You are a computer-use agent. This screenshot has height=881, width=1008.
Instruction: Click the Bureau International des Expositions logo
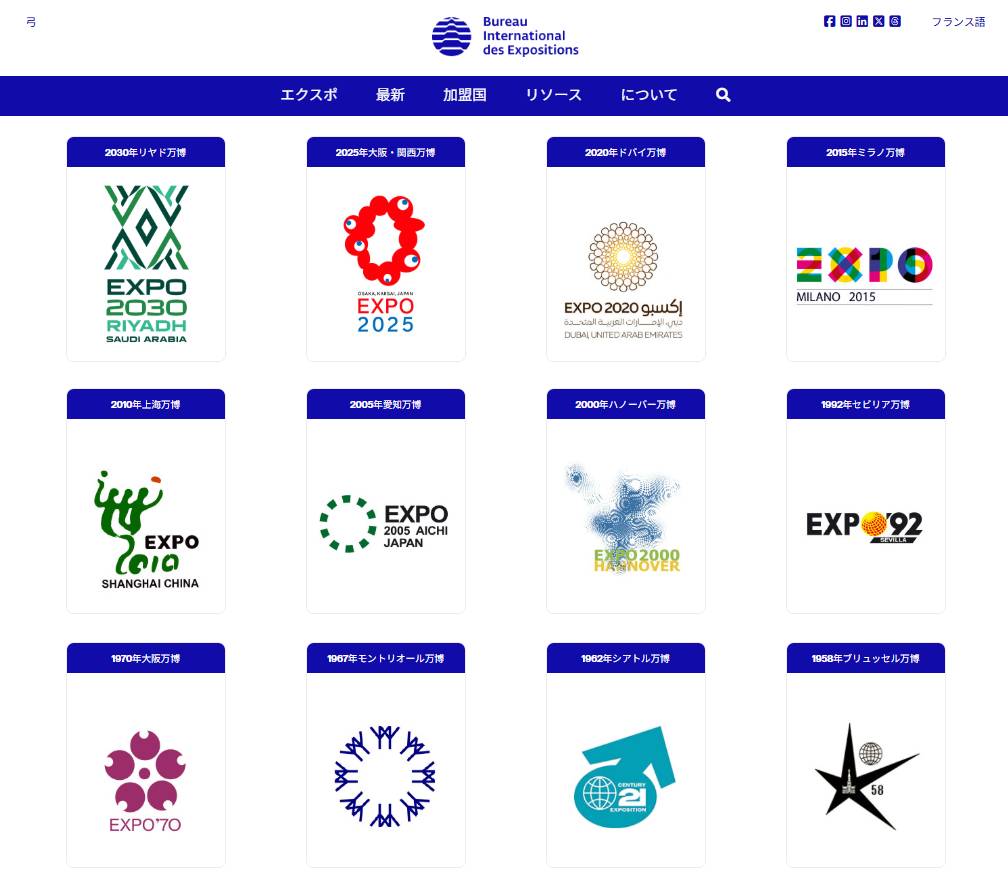click(505, 36)
